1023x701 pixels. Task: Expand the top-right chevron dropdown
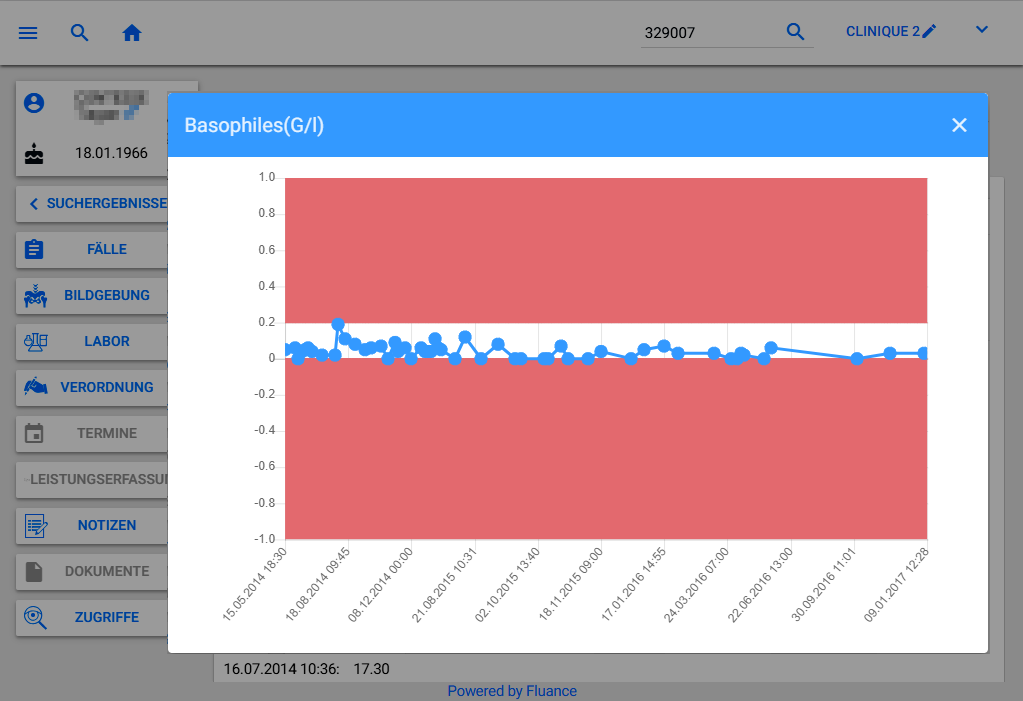(x=982, y=30)
